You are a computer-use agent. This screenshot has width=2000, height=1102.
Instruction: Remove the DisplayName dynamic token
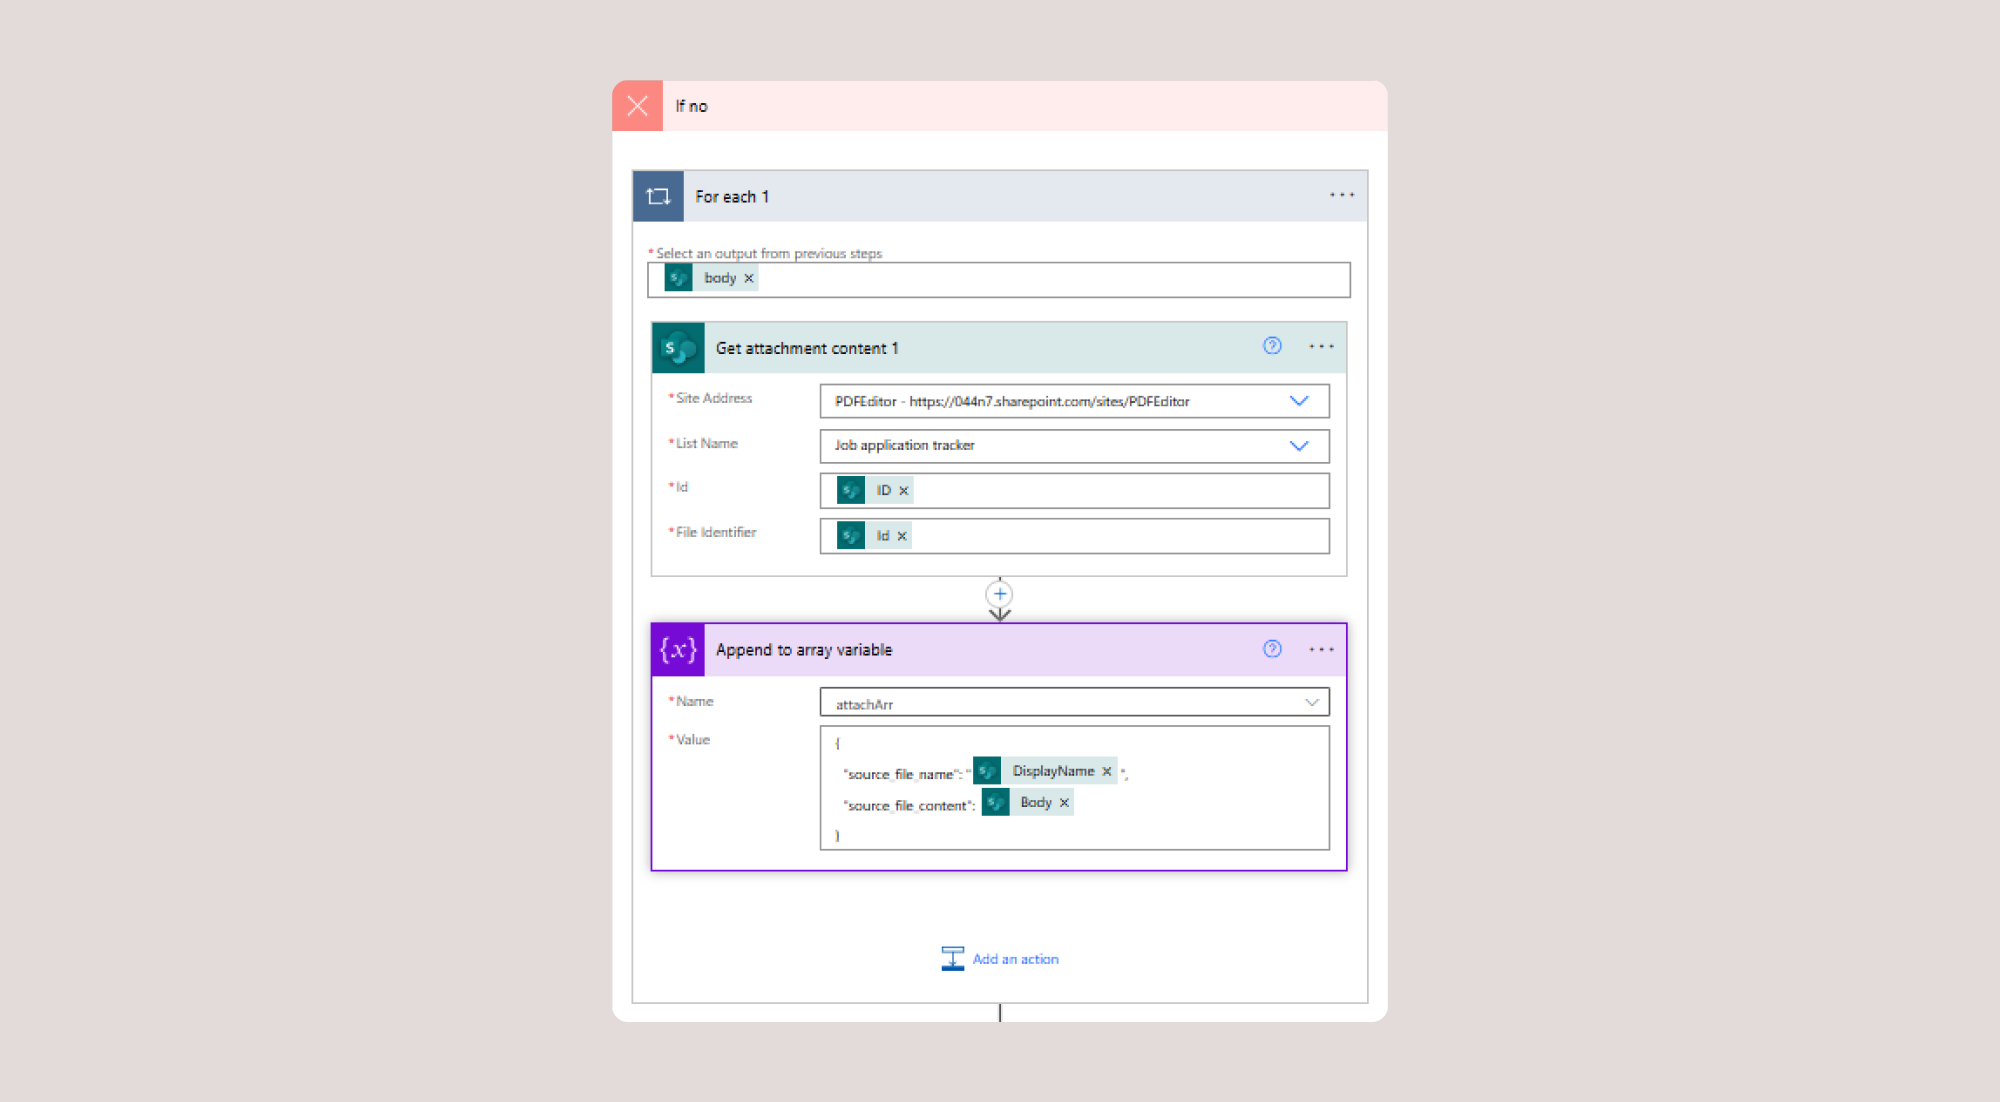point(1107,771)
